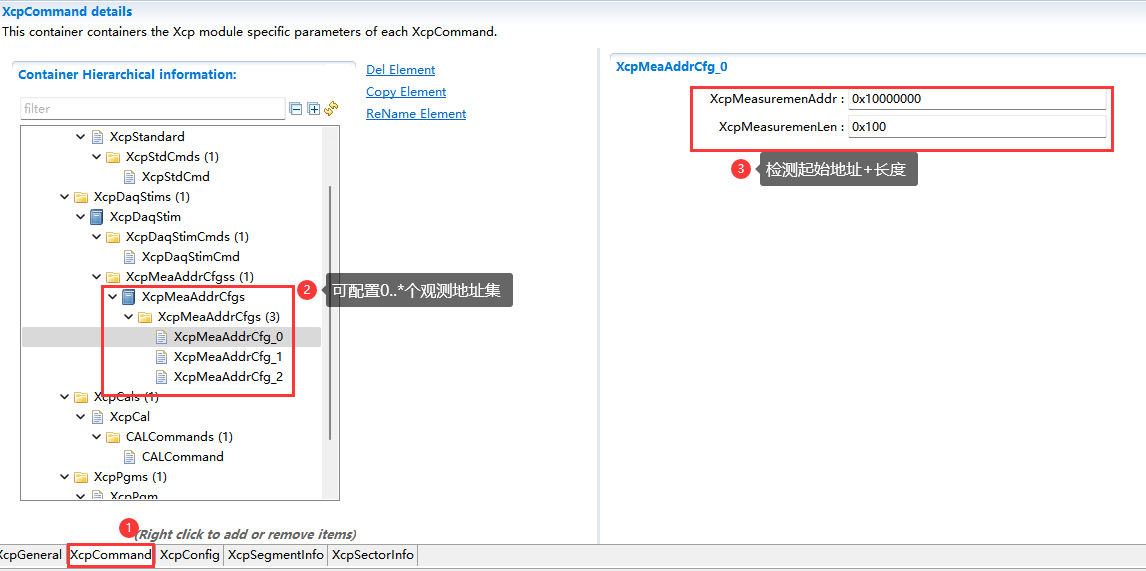Collapse the XcpPgms (1) node
The width and height of the screenshot is (1146, 571).
point(64,477)
